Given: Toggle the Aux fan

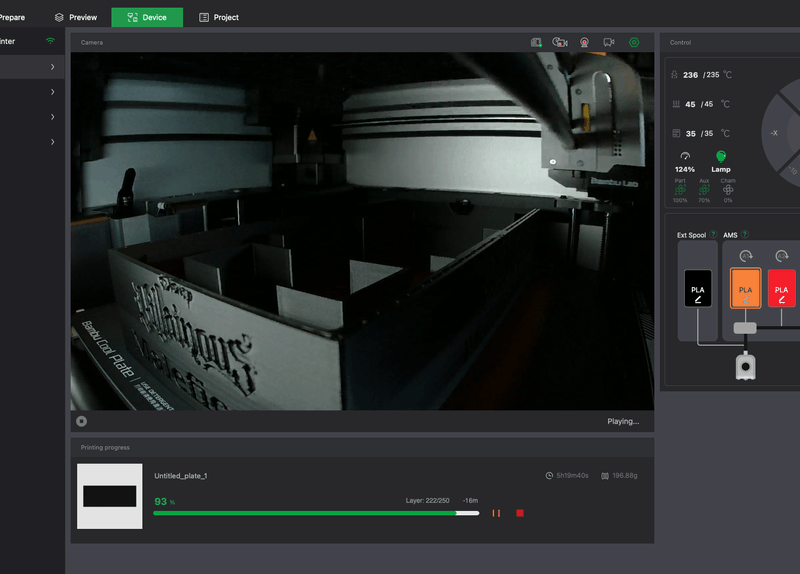Looking at the screenshot, I should pos(705,190).
